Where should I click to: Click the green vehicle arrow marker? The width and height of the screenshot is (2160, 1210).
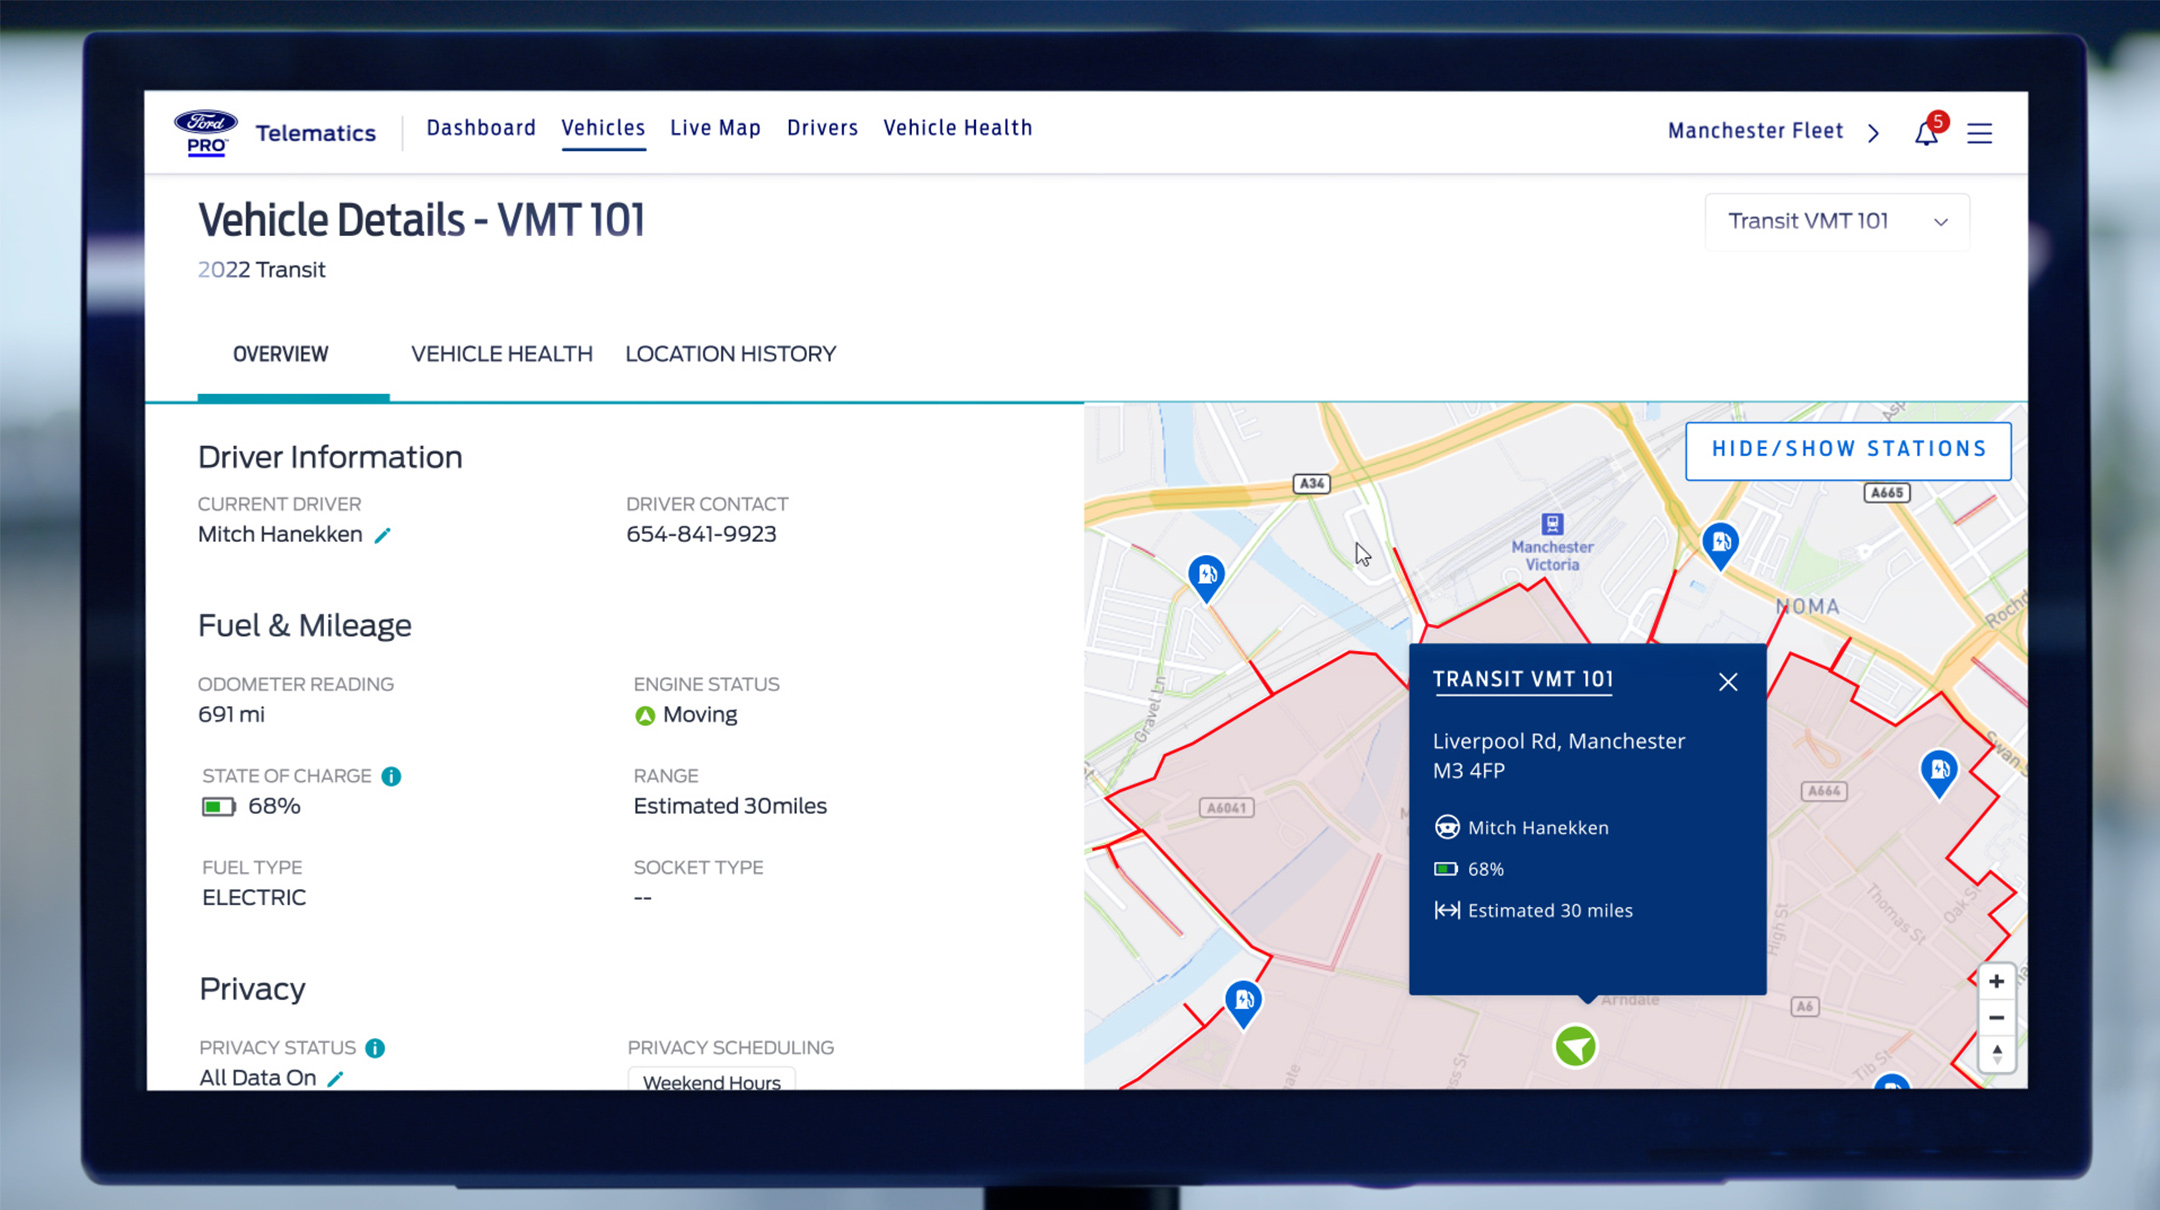coord(1574,1048)
